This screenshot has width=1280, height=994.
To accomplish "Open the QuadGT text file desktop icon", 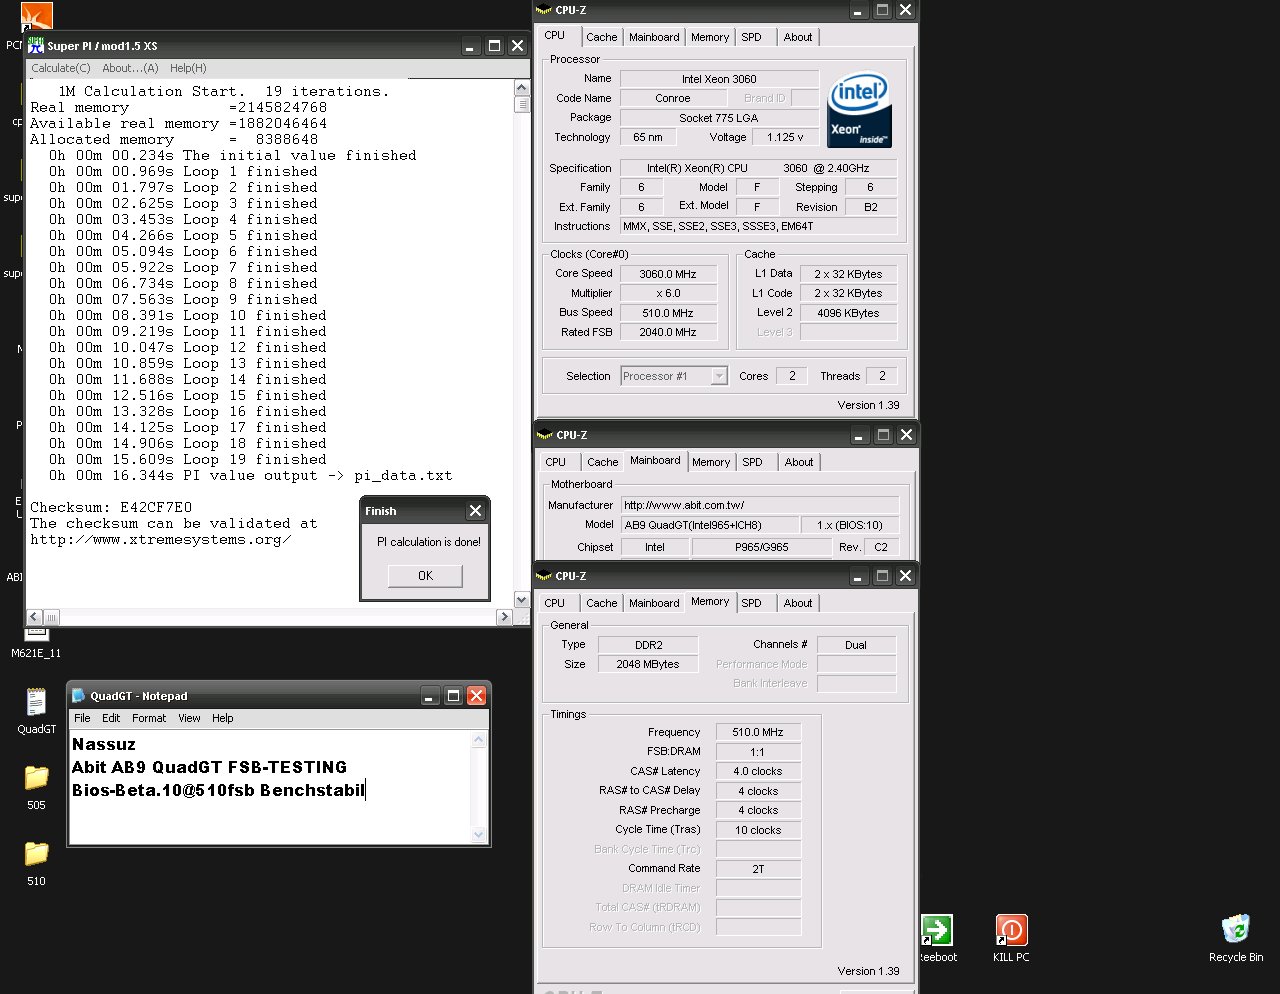I will [36, 703].
